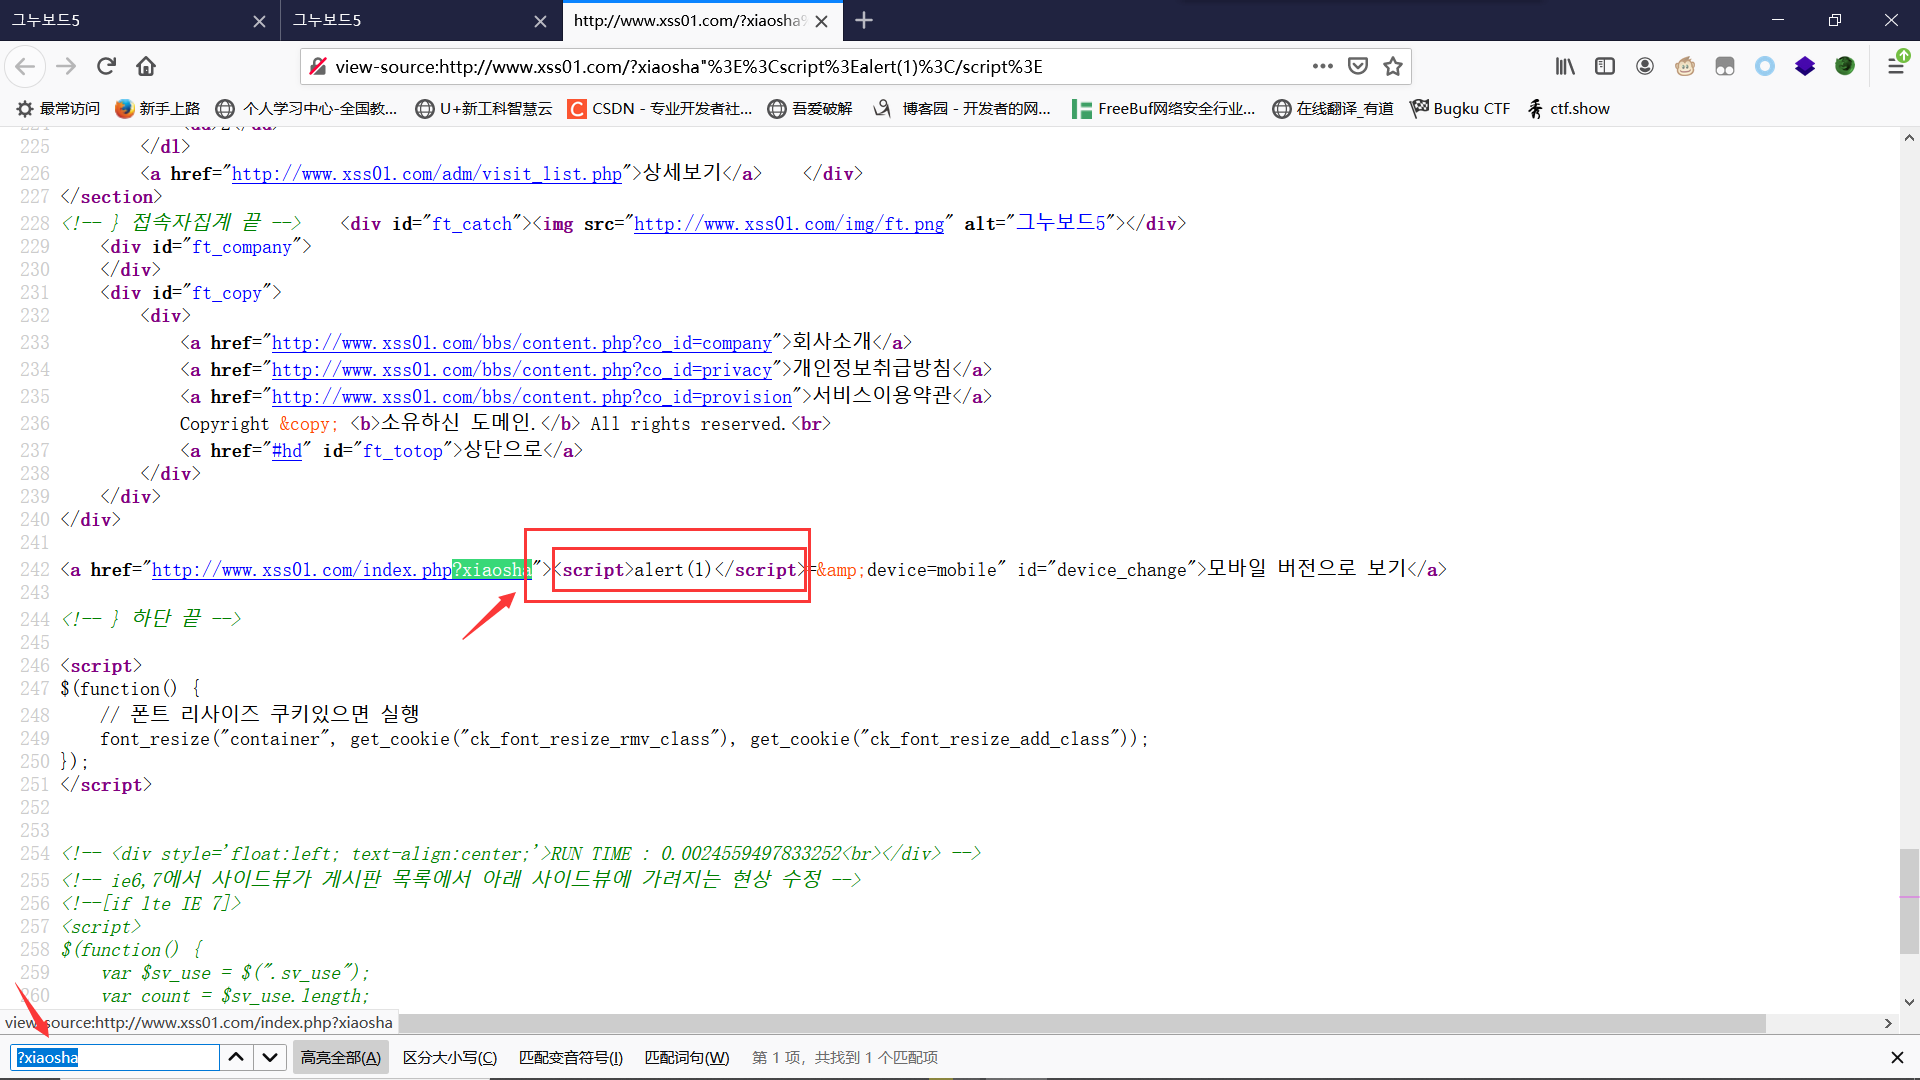Open the Firefox application hamburger menu
The width and height of the screenshot is (1920, 1080).
(1895, 66)
